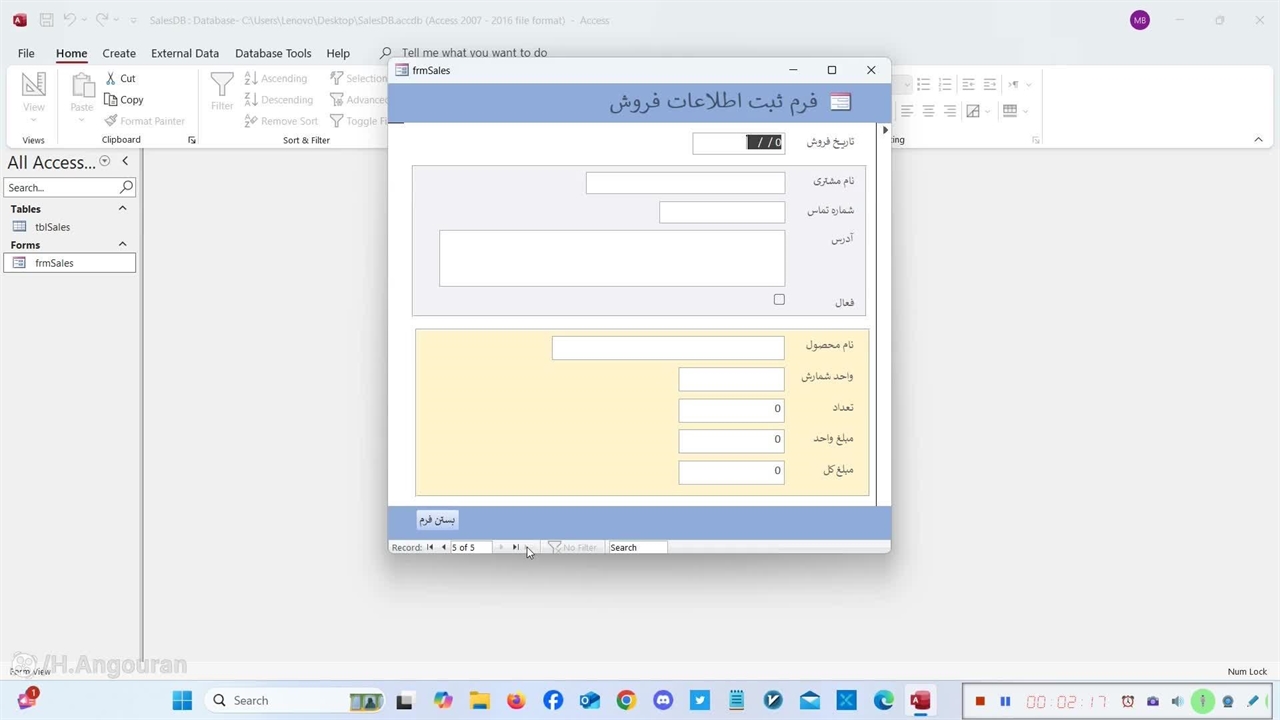The width and height of the screenshot is (1280, 720).
Task: Click the بستن فرم button
Action: tap(437, 520)
